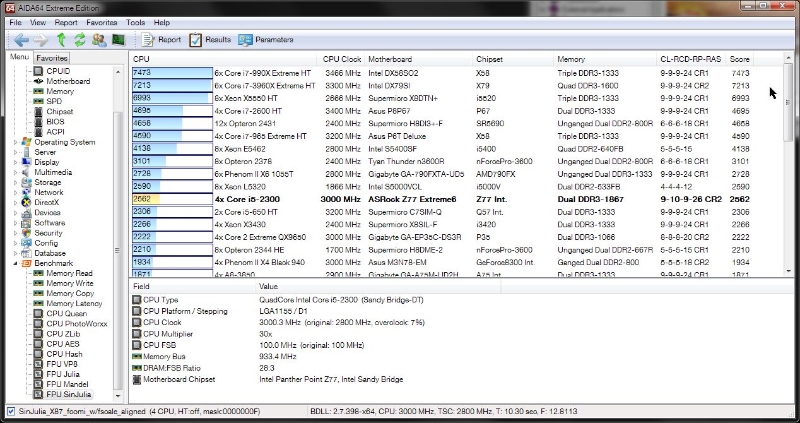Expand the Server node
Image resolution: width=800 pixels, height=423 pixels.
15,152
